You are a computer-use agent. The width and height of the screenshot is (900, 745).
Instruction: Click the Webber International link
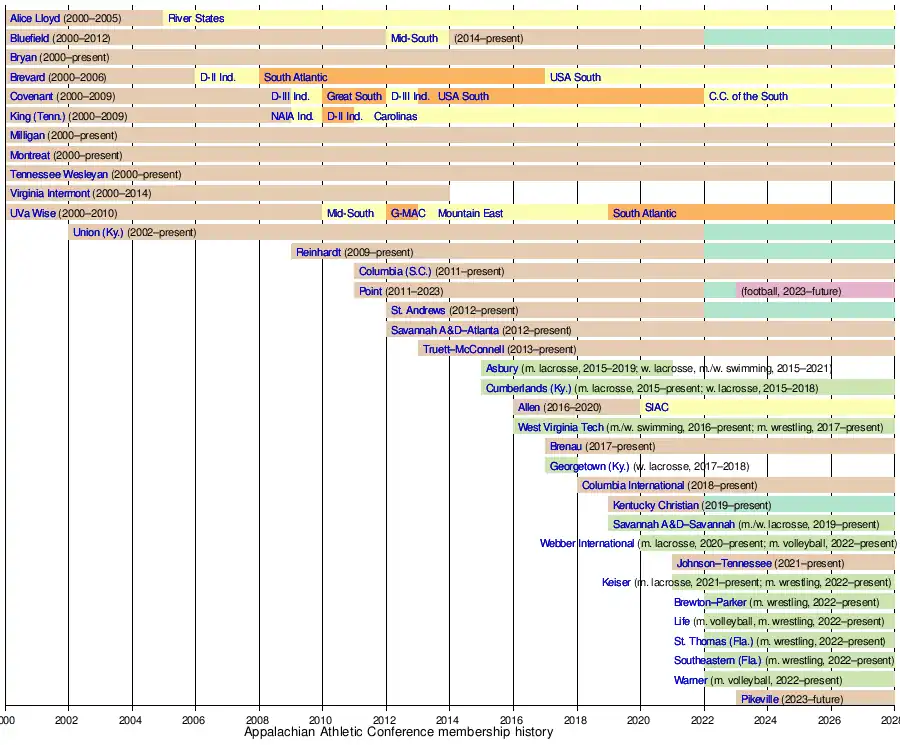586,543
